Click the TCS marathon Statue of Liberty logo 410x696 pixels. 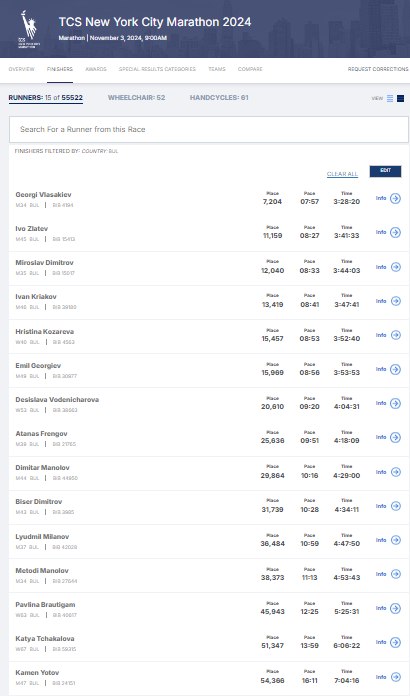29,29
